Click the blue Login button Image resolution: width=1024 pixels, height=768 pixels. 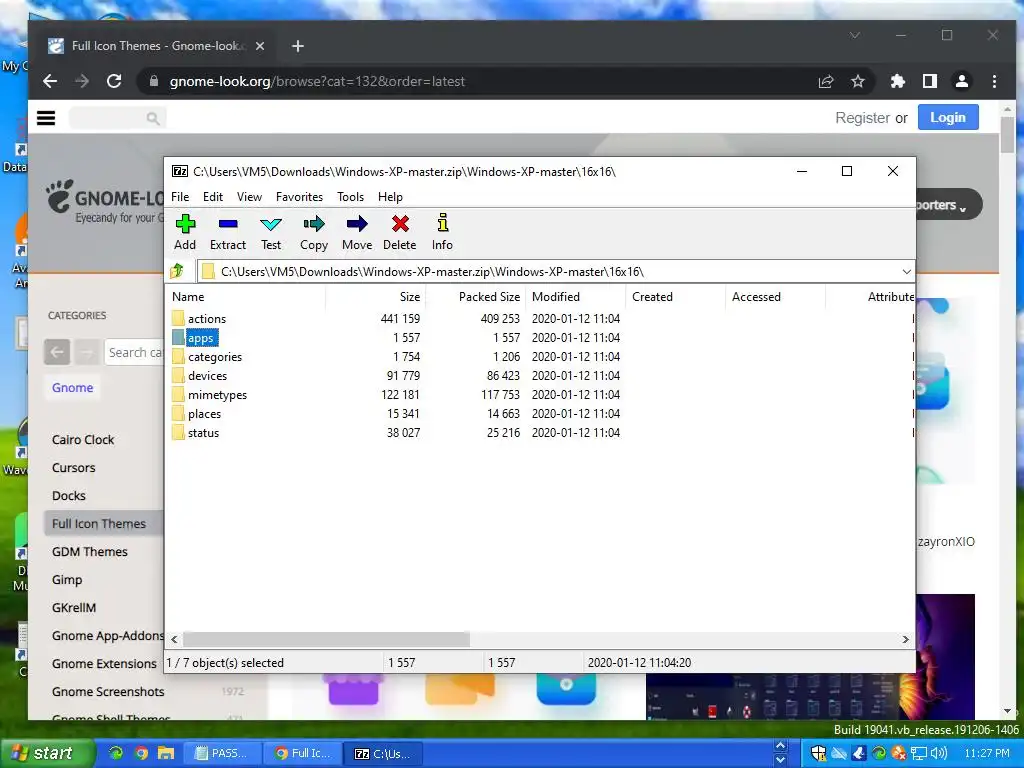click(948, 118)
